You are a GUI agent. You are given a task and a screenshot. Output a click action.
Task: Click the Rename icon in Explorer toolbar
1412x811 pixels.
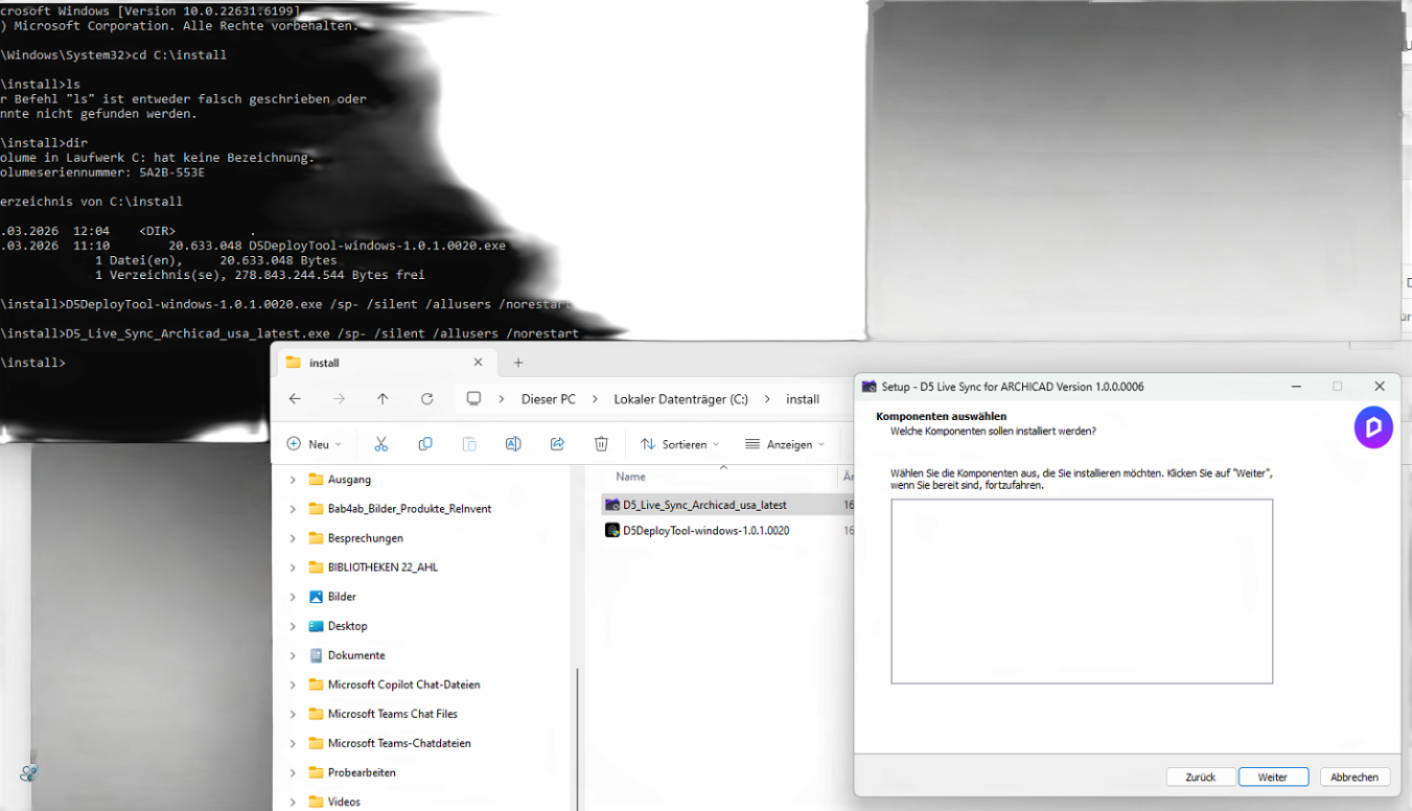click(513, 444)
